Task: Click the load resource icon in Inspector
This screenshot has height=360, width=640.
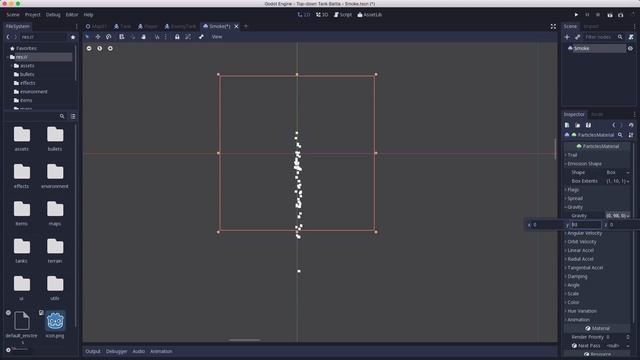Action: pos(578,125)
